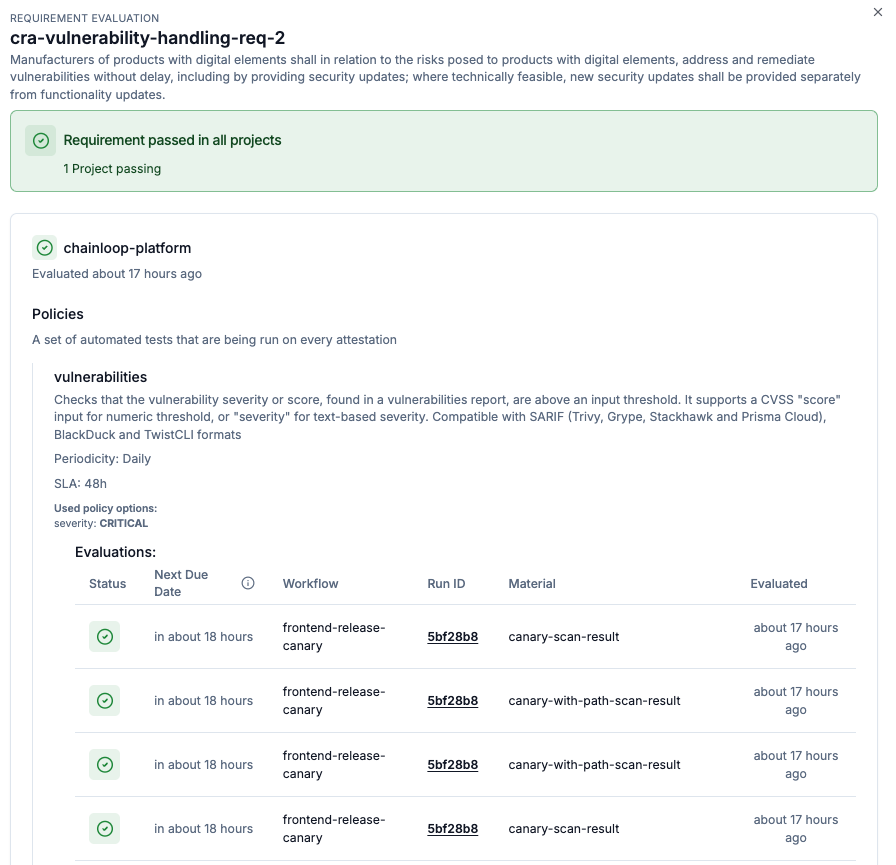
Task: Click the Evaluations section label
Action: [x=110, y=551]
